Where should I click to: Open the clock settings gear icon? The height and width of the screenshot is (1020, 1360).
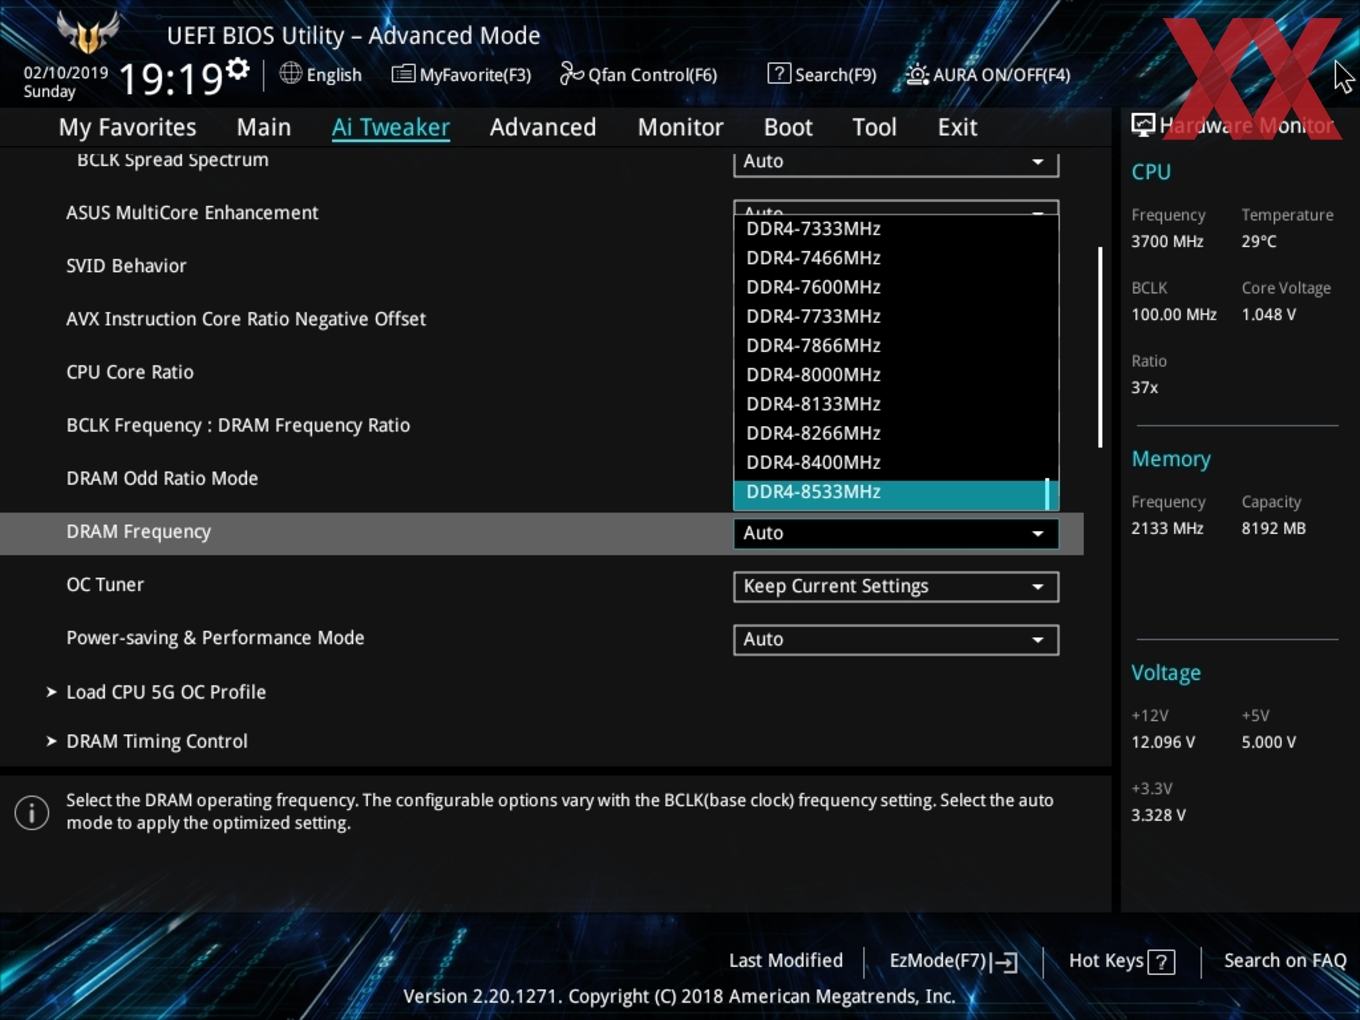[x=237, y=70]
